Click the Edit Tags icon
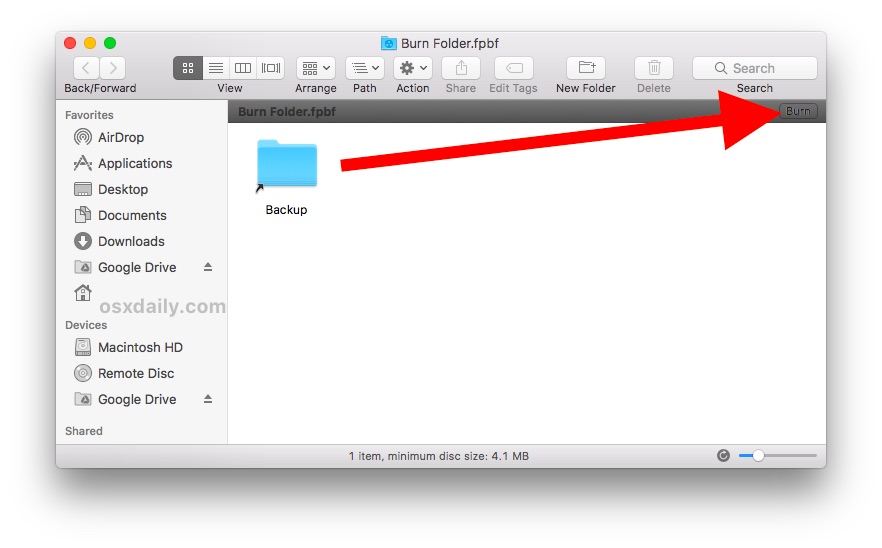882x548 pixels. pyautogui.click(x=514, y=68)
